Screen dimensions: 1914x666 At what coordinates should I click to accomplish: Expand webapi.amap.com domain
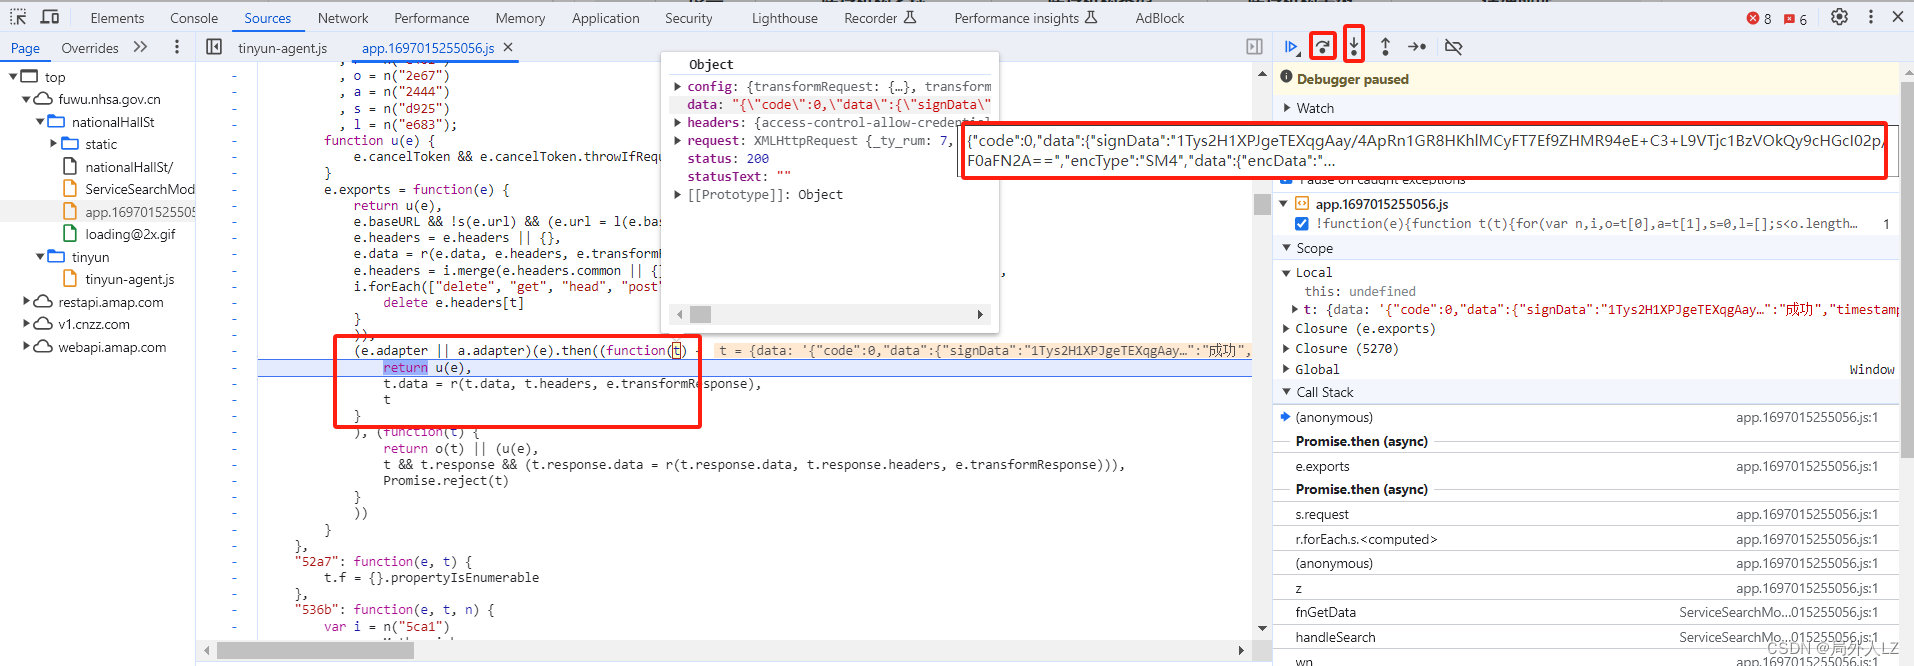26,347
